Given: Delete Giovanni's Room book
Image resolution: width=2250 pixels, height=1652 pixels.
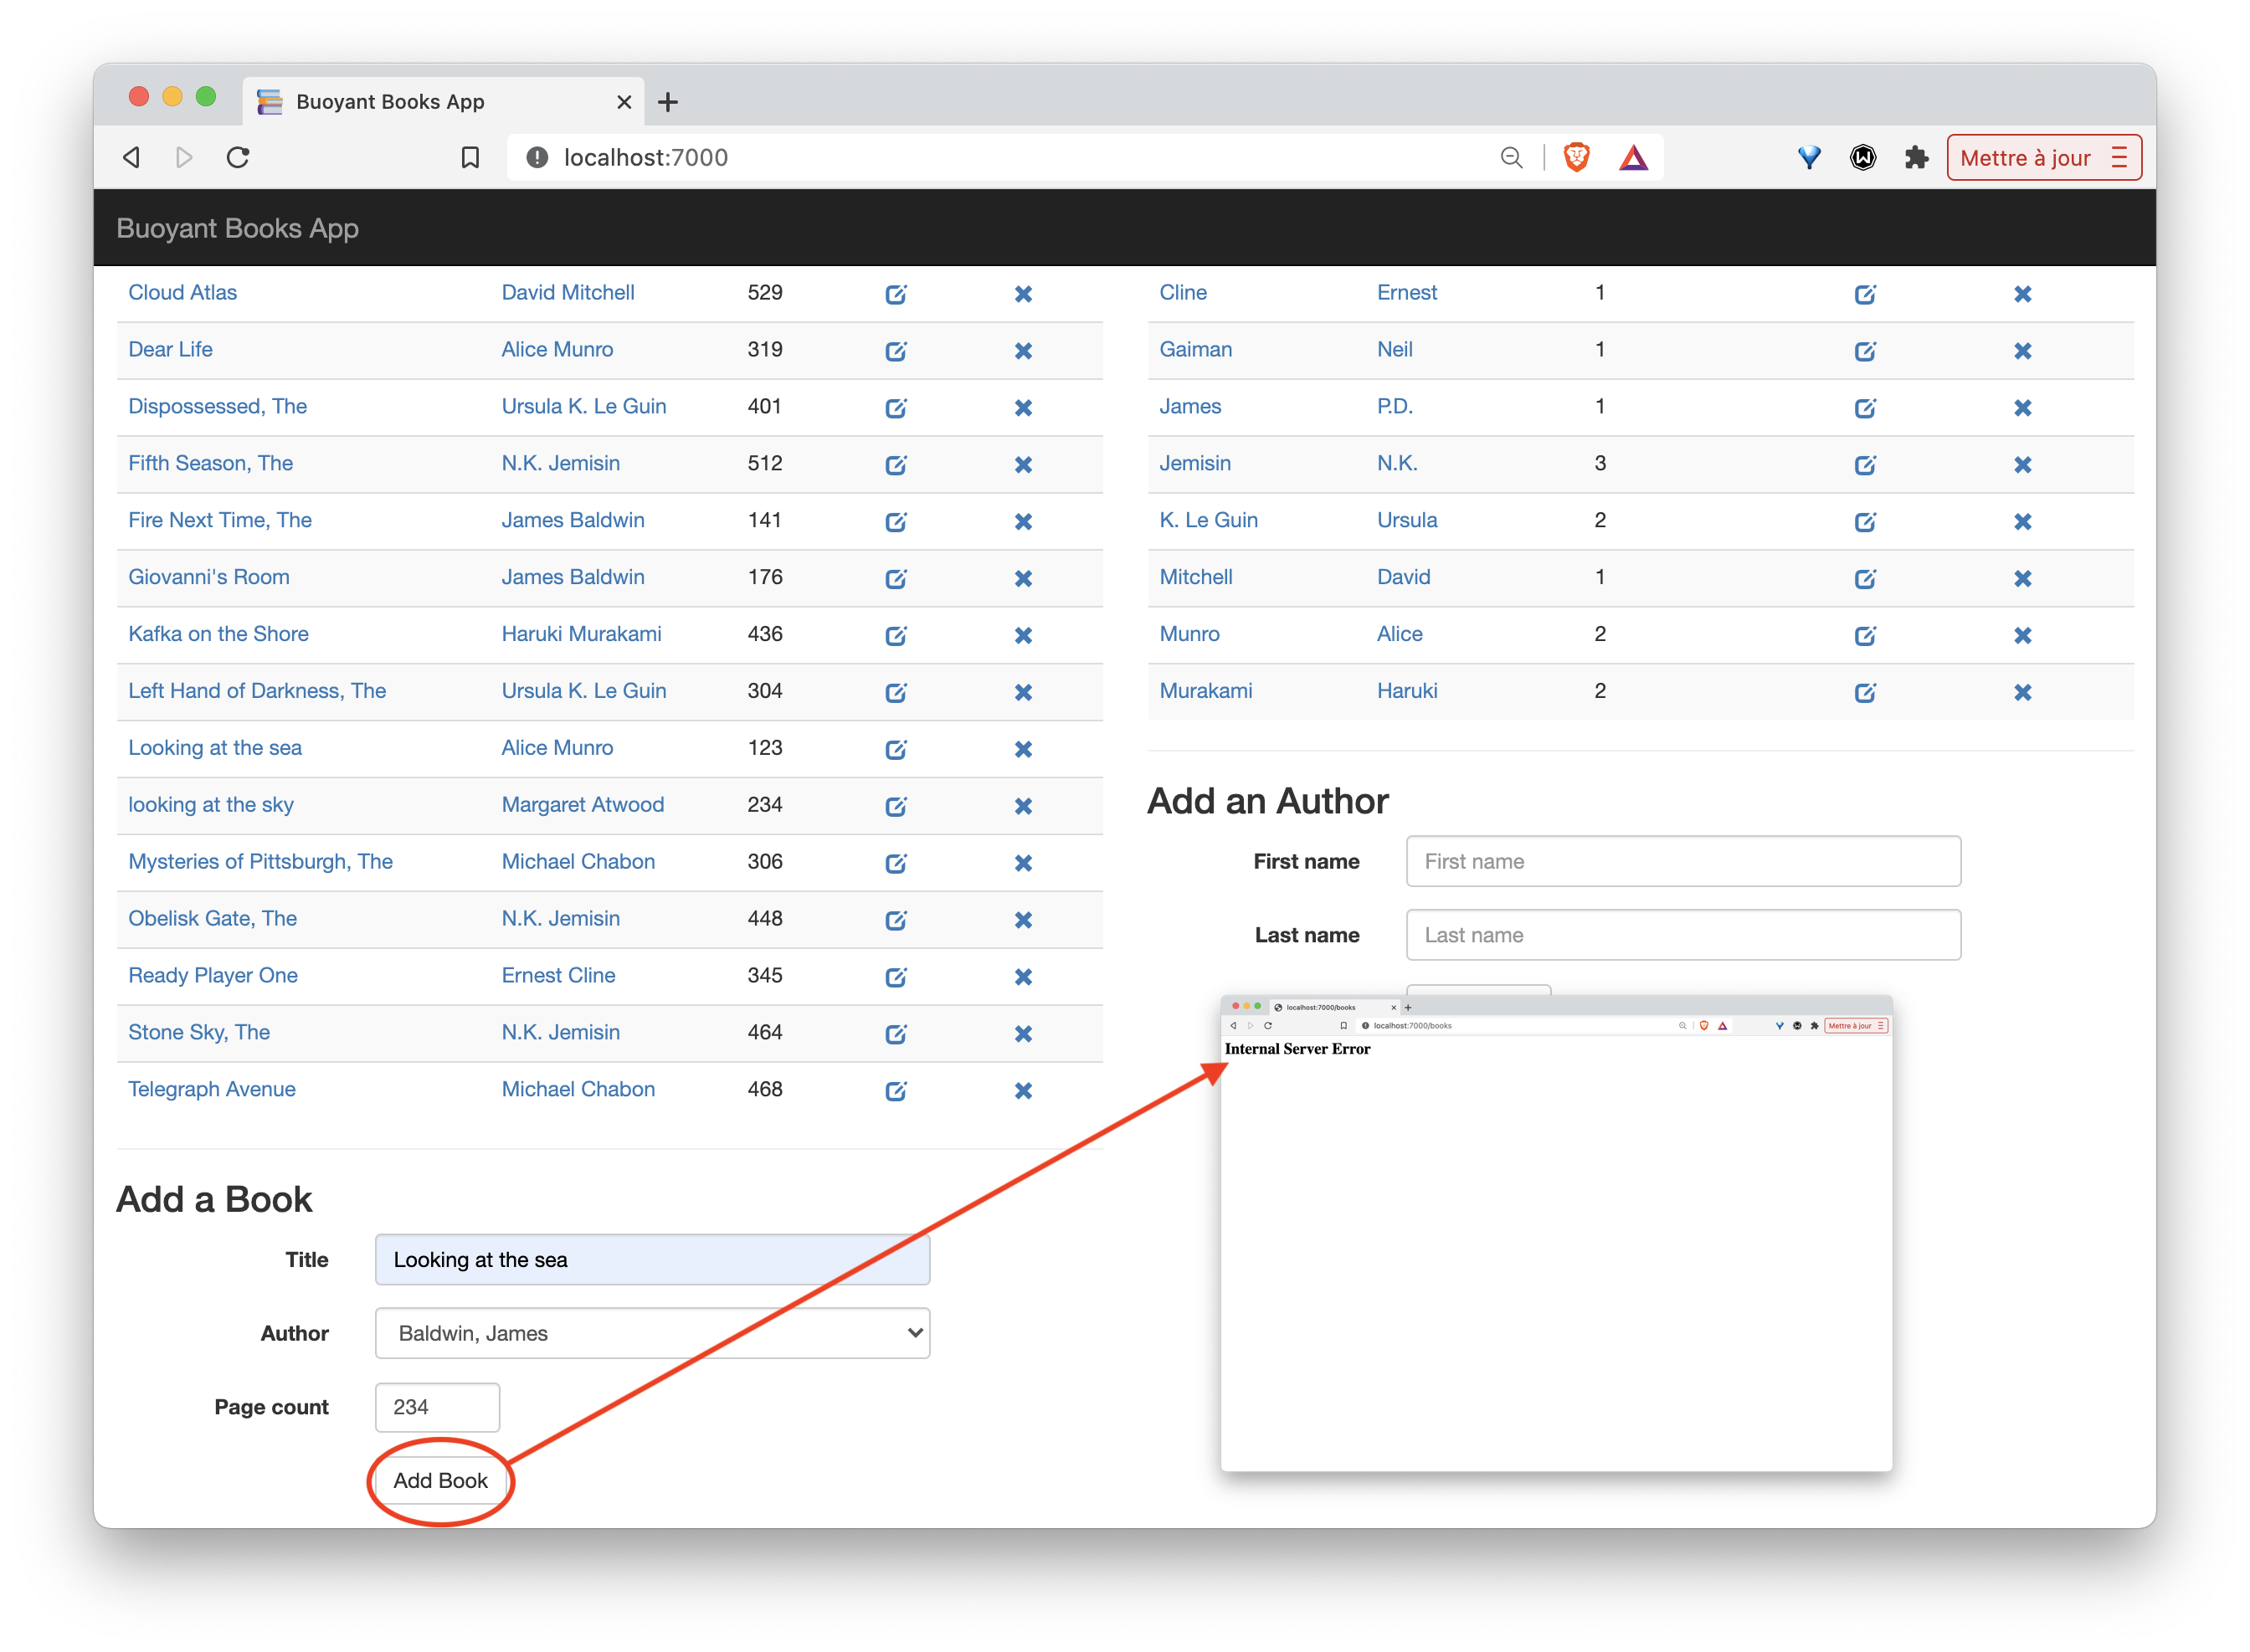Looking at the screenshot, I should click(x=1022, y=579).
